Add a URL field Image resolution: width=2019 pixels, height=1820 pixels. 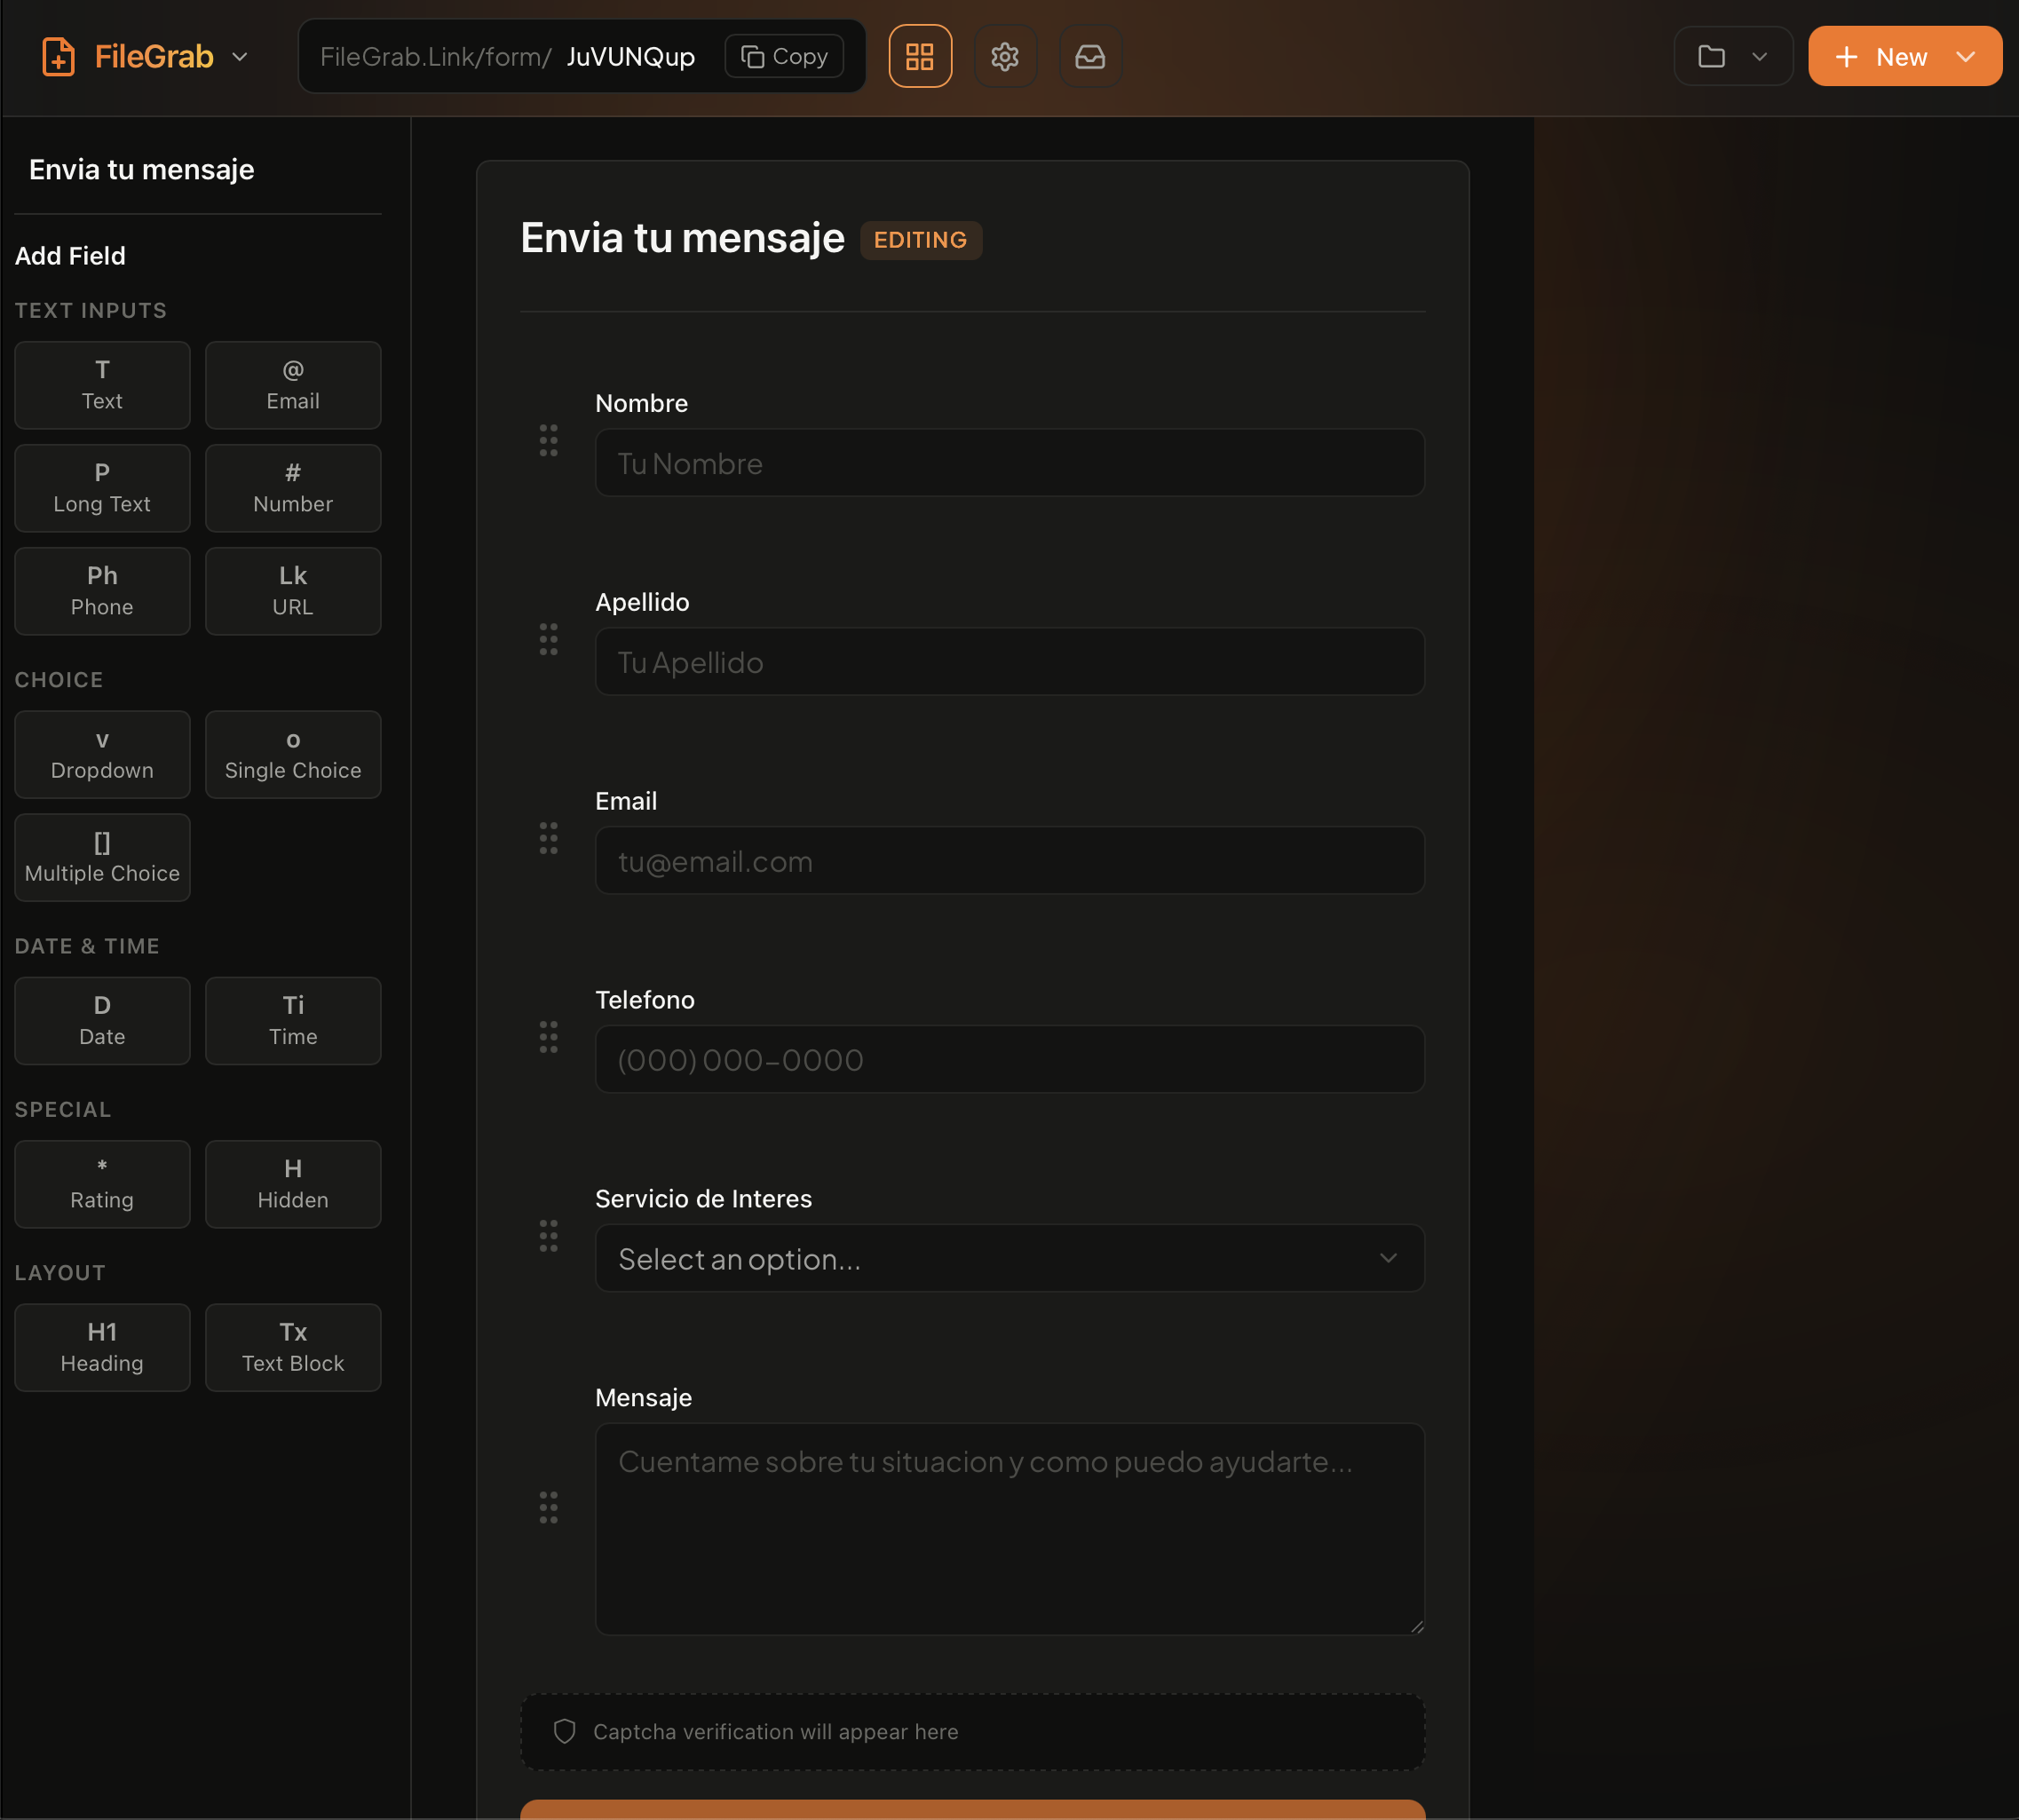(292, 591)
